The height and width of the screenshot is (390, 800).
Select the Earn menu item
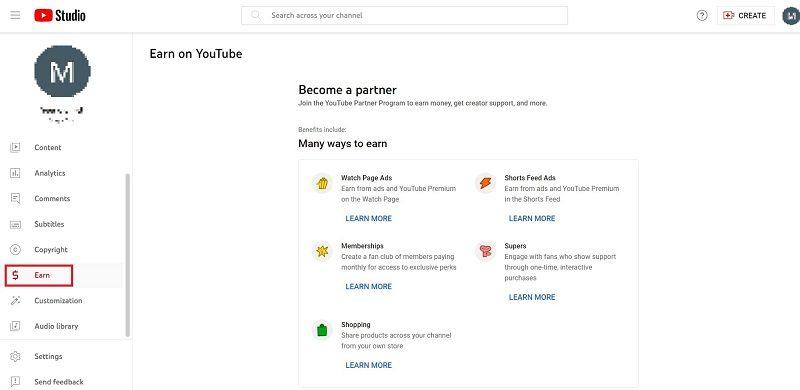point(39,275)
